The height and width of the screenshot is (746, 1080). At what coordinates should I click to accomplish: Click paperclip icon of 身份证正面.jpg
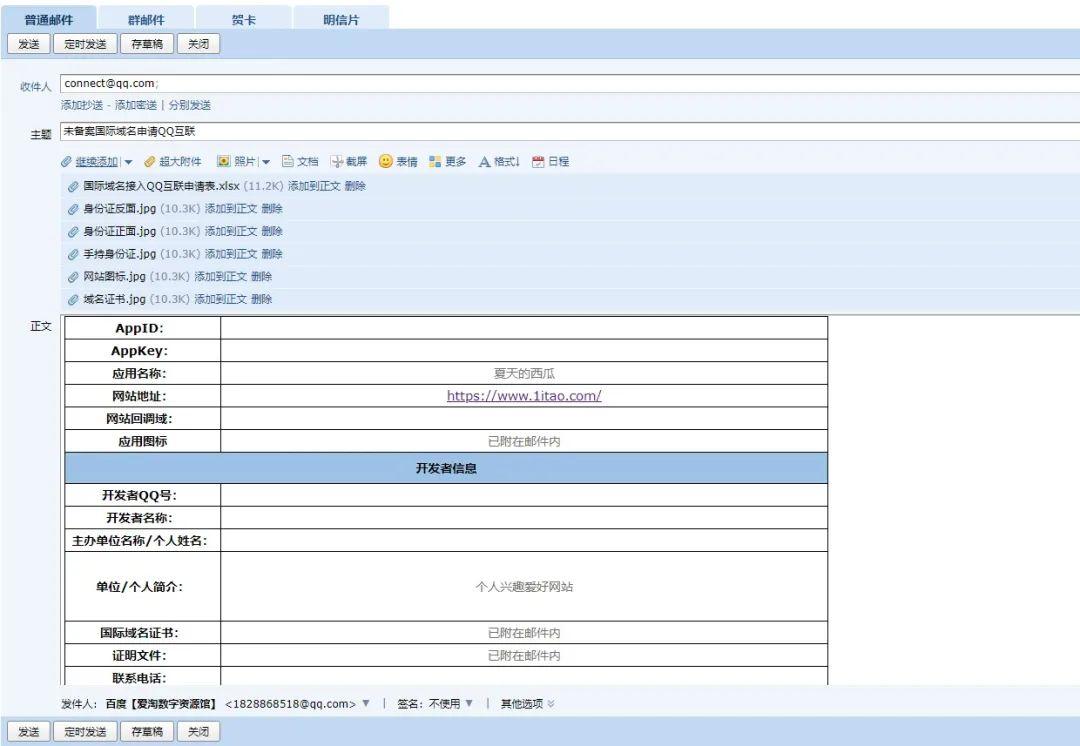coord(73,231)
